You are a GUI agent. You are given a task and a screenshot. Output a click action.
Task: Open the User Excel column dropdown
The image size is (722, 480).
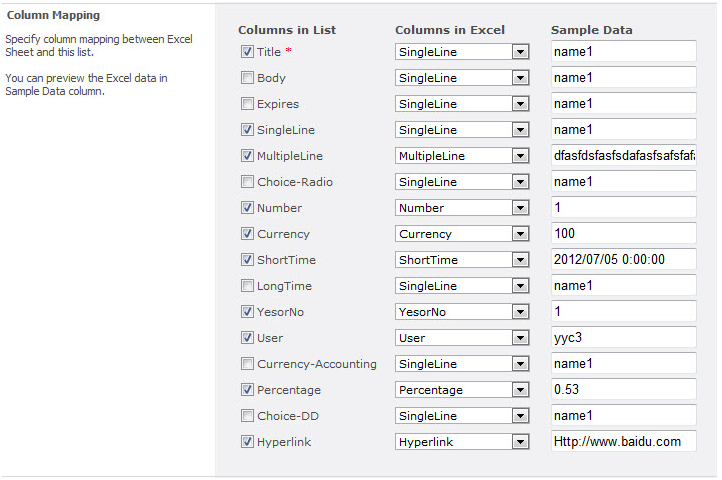462,338
